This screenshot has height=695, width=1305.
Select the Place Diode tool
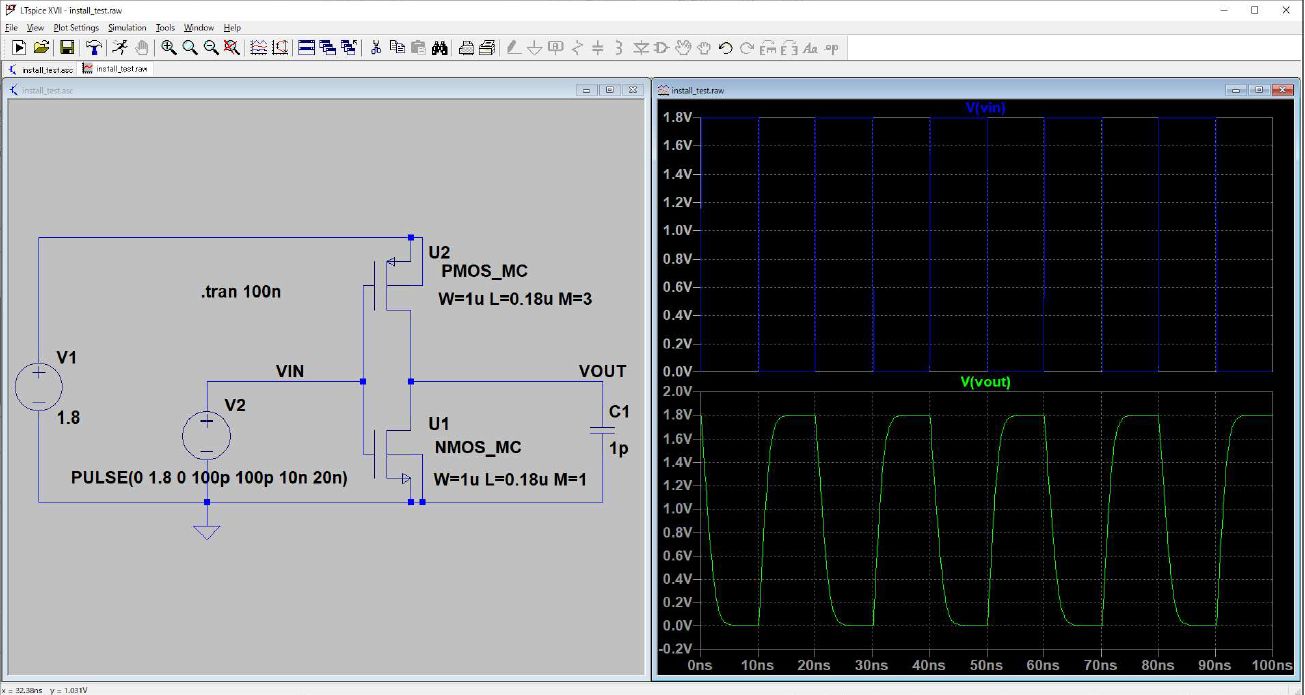click(x=641, y=47)
